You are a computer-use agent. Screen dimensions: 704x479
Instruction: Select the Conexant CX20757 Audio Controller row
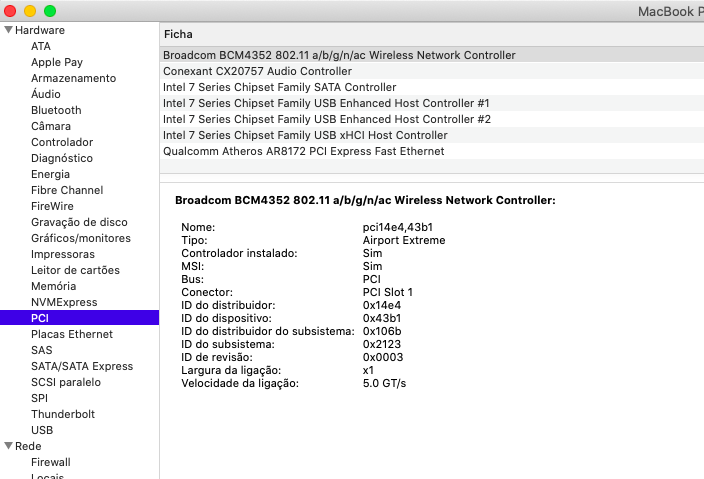(x=431, y=71)
